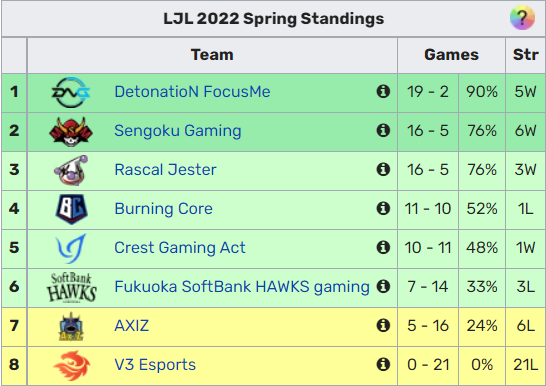Follow the AXIZ team link

click(x=132, y=326)
